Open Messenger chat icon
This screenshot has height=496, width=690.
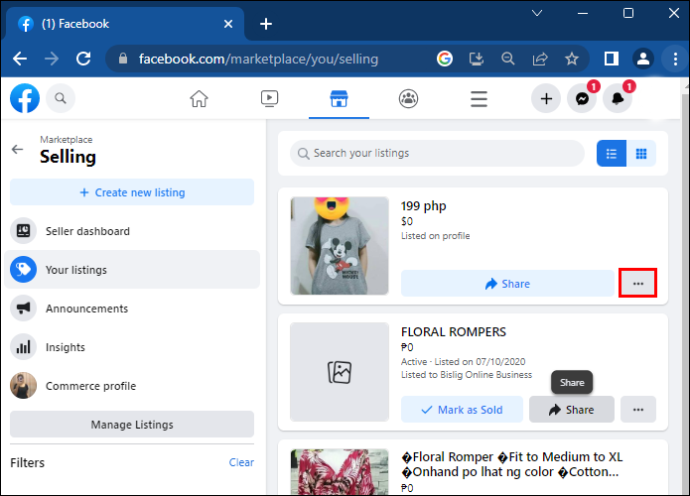pos(582,99)
